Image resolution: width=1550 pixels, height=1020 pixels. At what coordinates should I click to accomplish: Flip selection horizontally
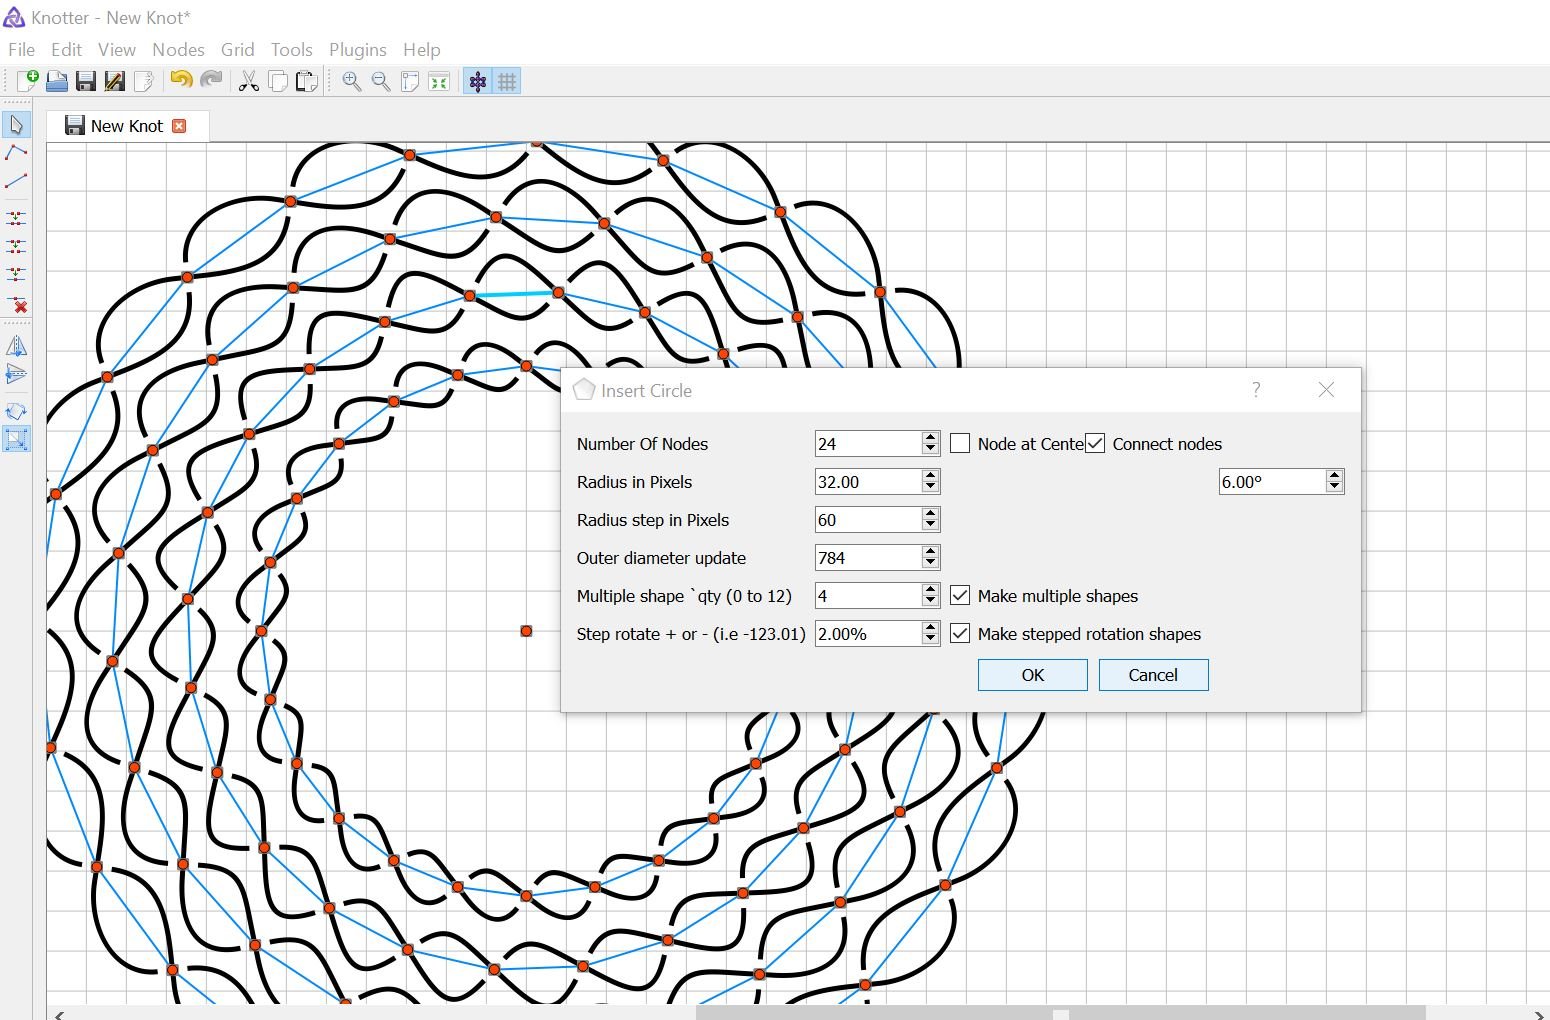[x=16, y=346]
